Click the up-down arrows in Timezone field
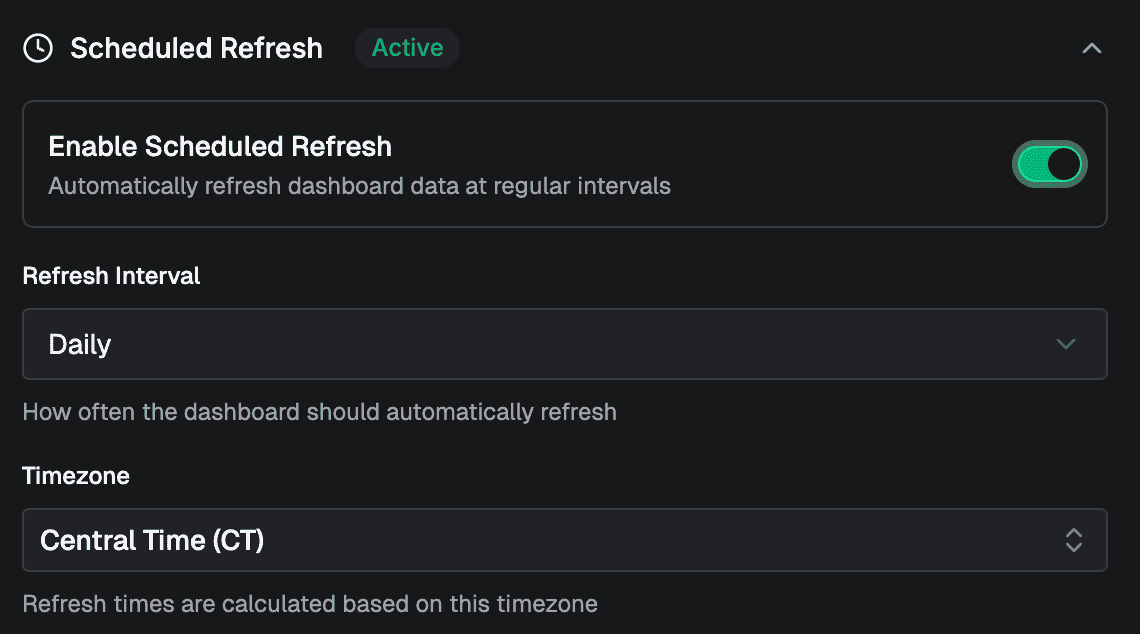This screenshot has width=1140, height=634. (1073, 540)
